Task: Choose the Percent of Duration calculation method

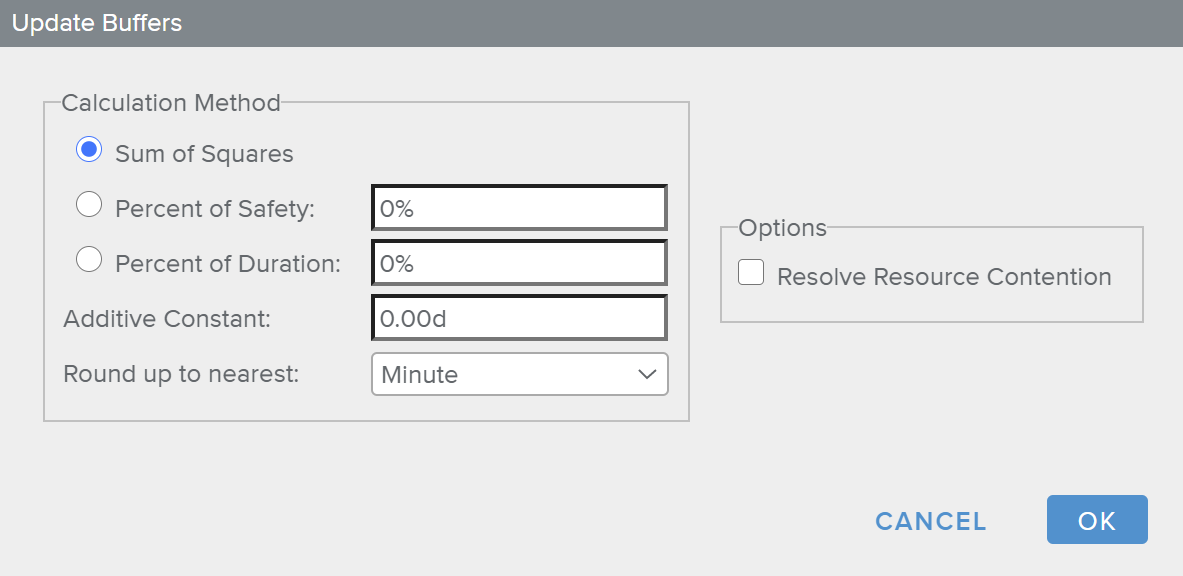Action: coord(89,259)
